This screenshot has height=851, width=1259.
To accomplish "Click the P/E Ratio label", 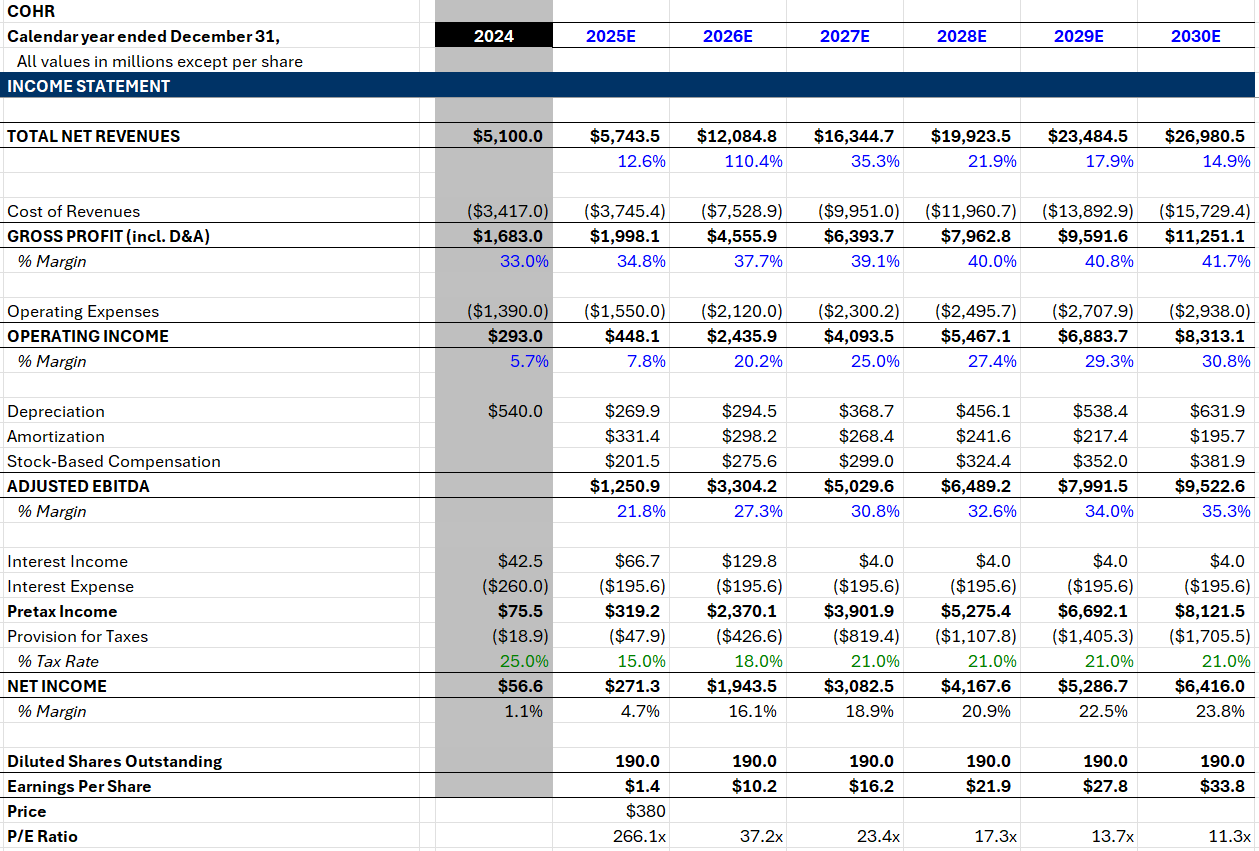I will click(x=42, y=836).
